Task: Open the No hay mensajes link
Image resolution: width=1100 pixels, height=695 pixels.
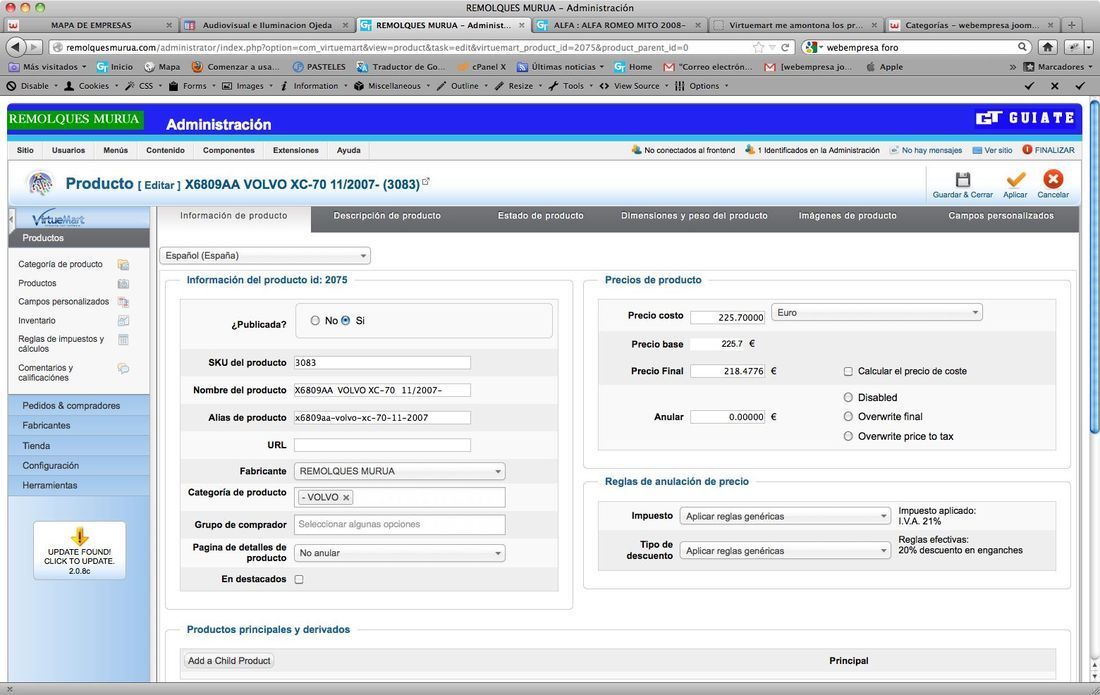Action: [x=932, y=150]
